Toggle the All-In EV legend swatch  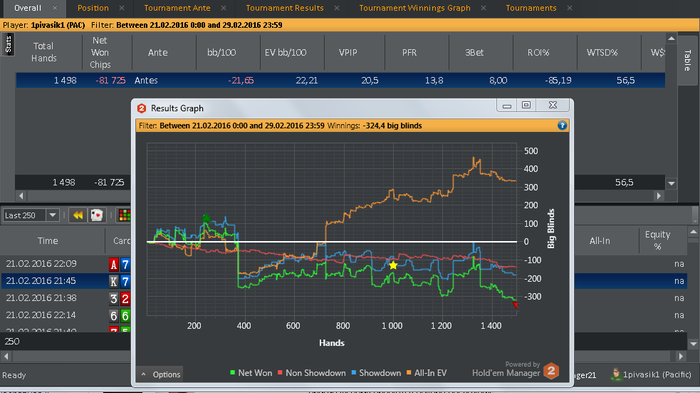coord(408,372)
